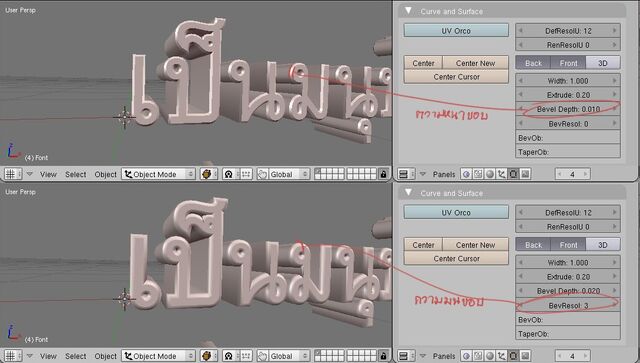This screenshot has height=363, width=640.
Task: Collapse the lower Curve and Surface panel triangle
Action: click(x=408, y=193)
